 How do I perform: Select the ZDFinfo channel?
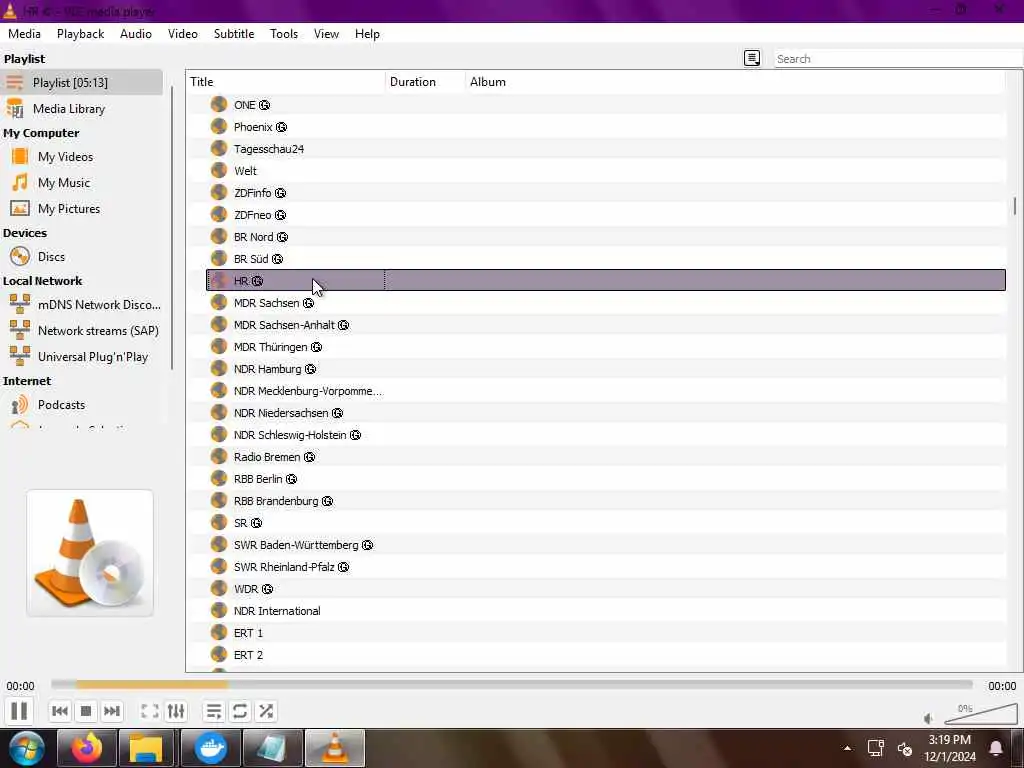(x=605, y=193)
